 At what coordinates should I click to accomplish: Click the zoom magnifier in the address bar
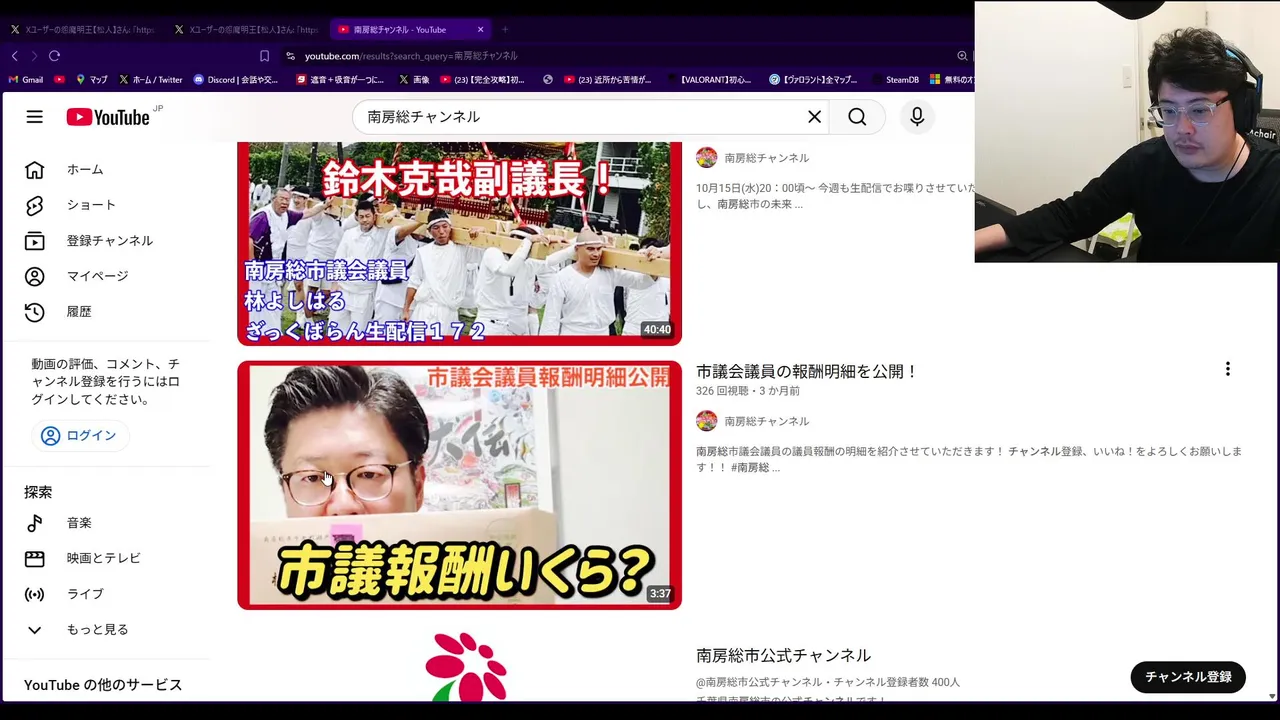962,56
